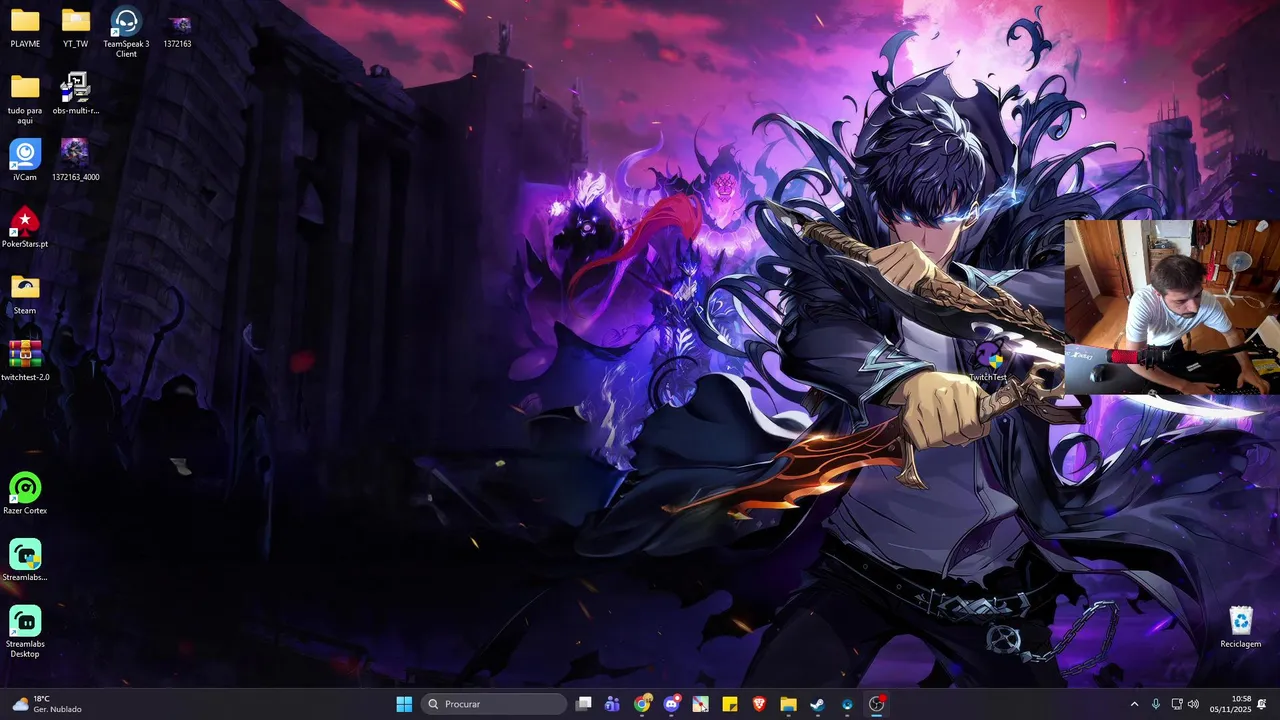Open Google Chrome from taskbar
Image resolution: width=1280 pixels, height=720 pixels.
[642, 704]
